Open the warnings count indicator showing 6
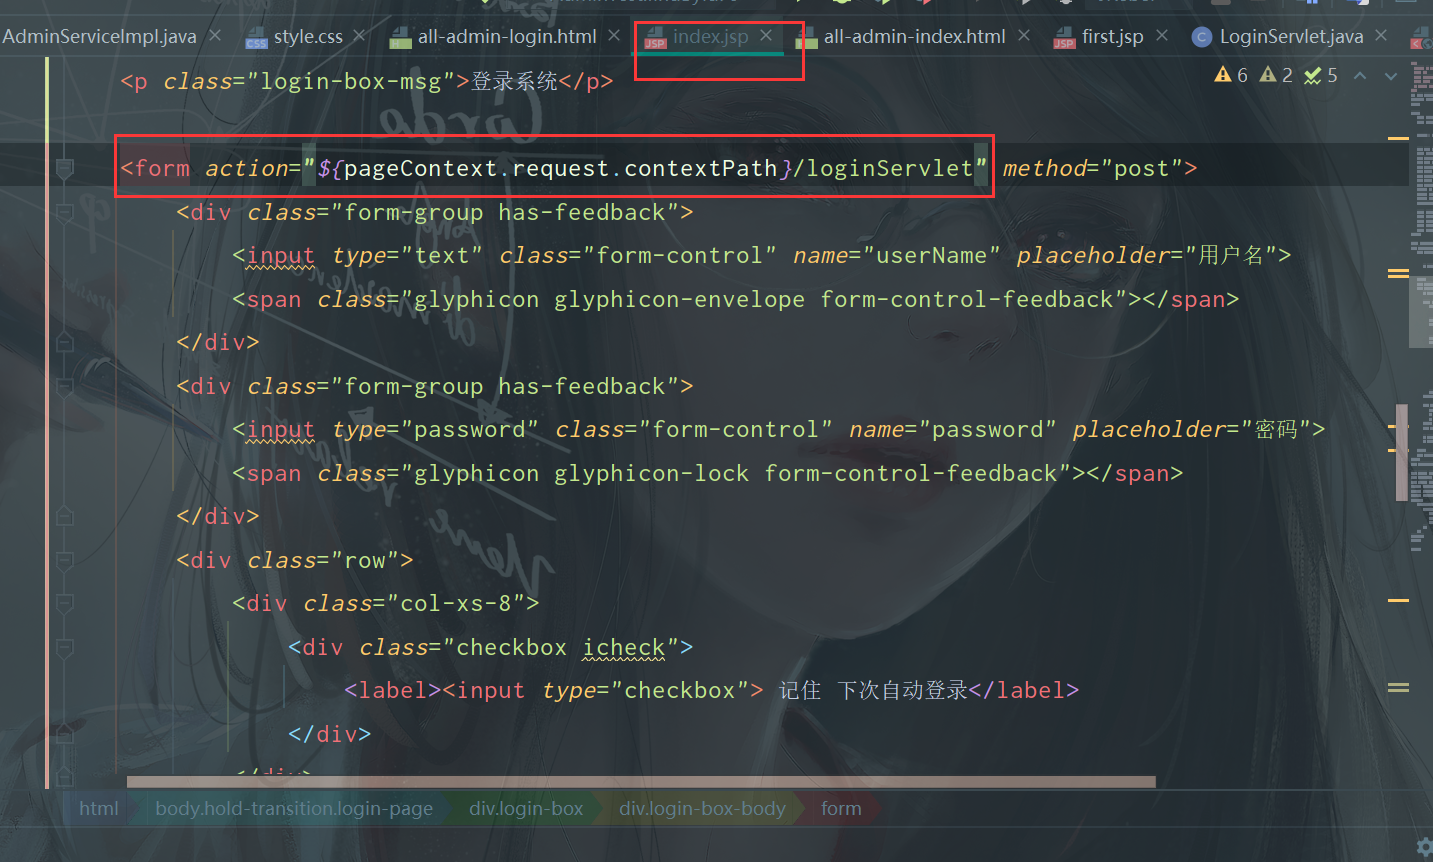This screenshot has height=862, width=1433. tap(1231, 75)
